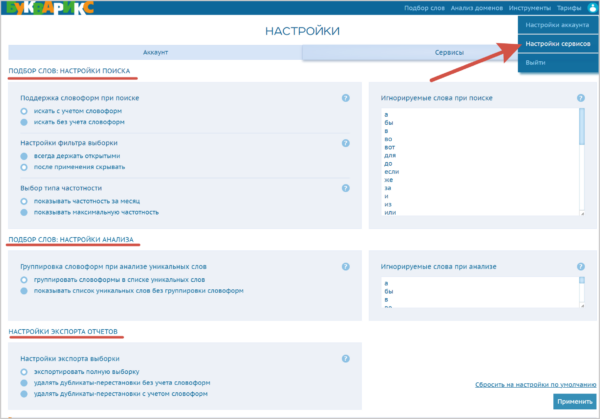Click the scrollbar of search ignored words

click(x=582, y=126)
